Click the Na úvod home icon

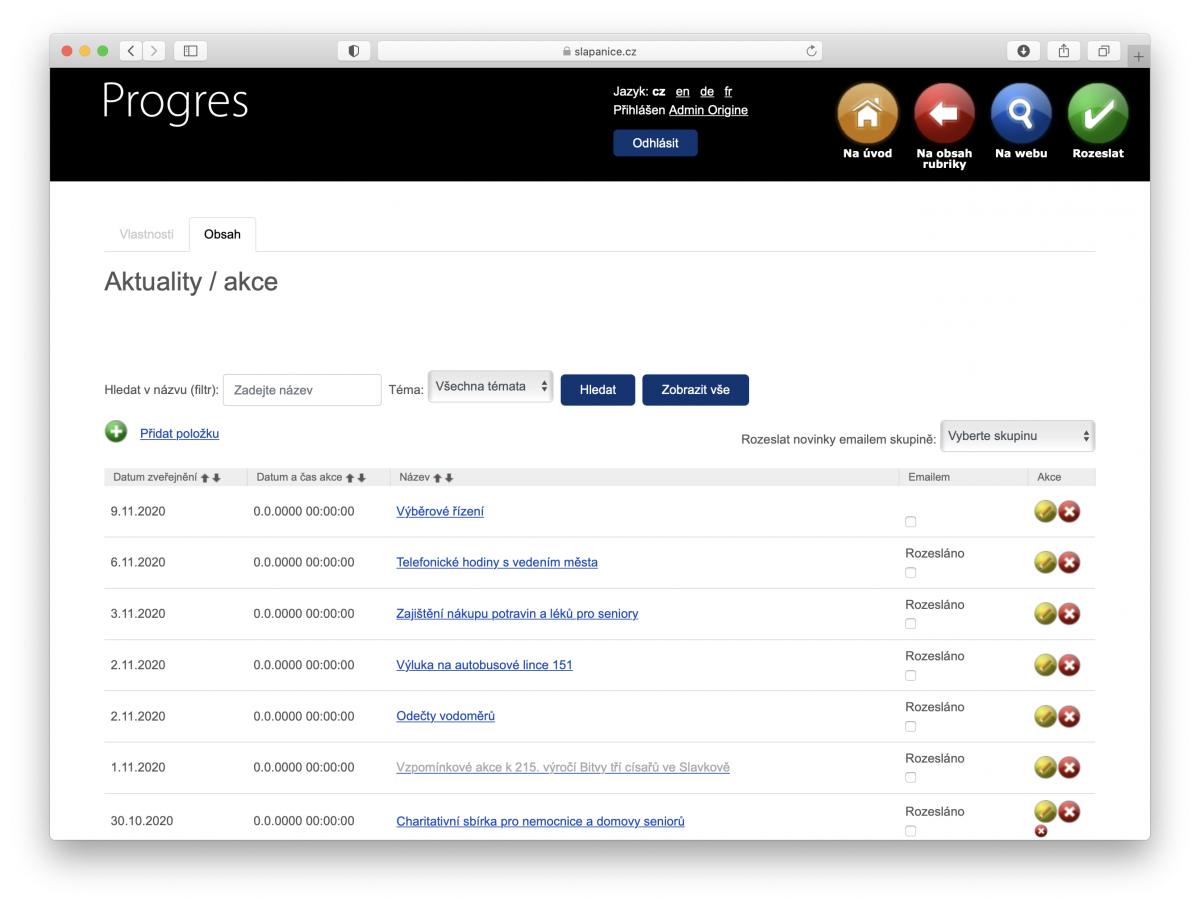click(x=867, y=114)
